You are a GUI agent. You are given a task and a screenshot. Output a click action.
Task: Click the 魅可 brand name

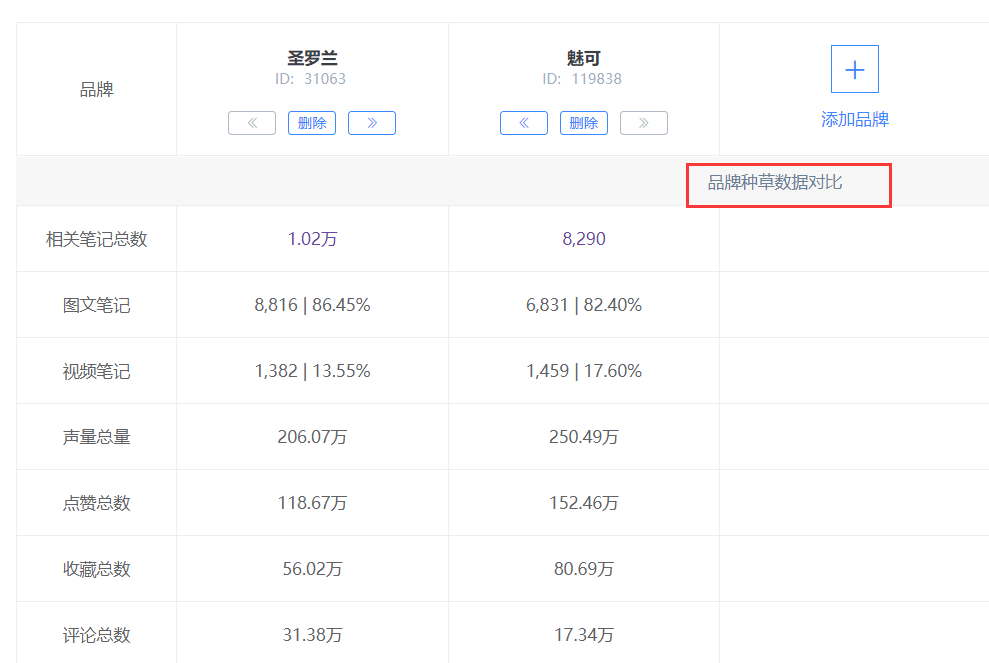pyautogui.click(x=583, y=59)
